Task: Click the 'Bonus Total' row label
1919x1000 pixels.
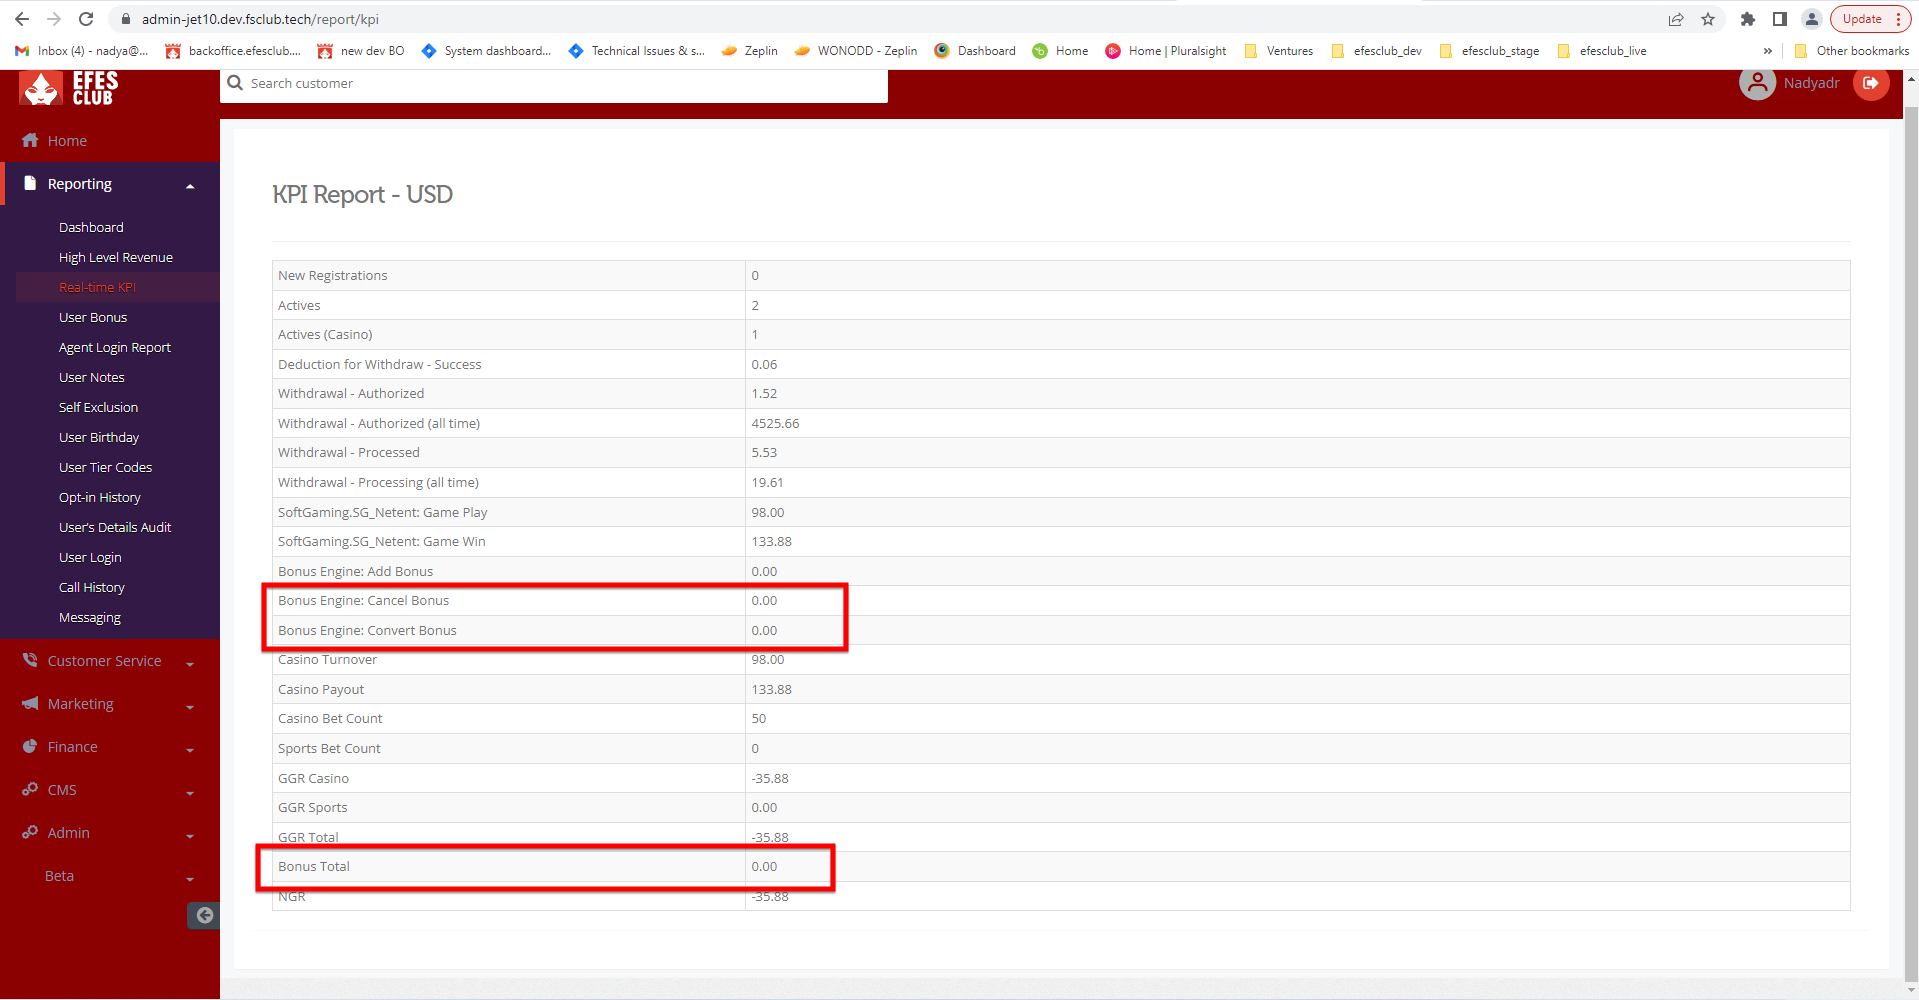Action: [314, 866]
